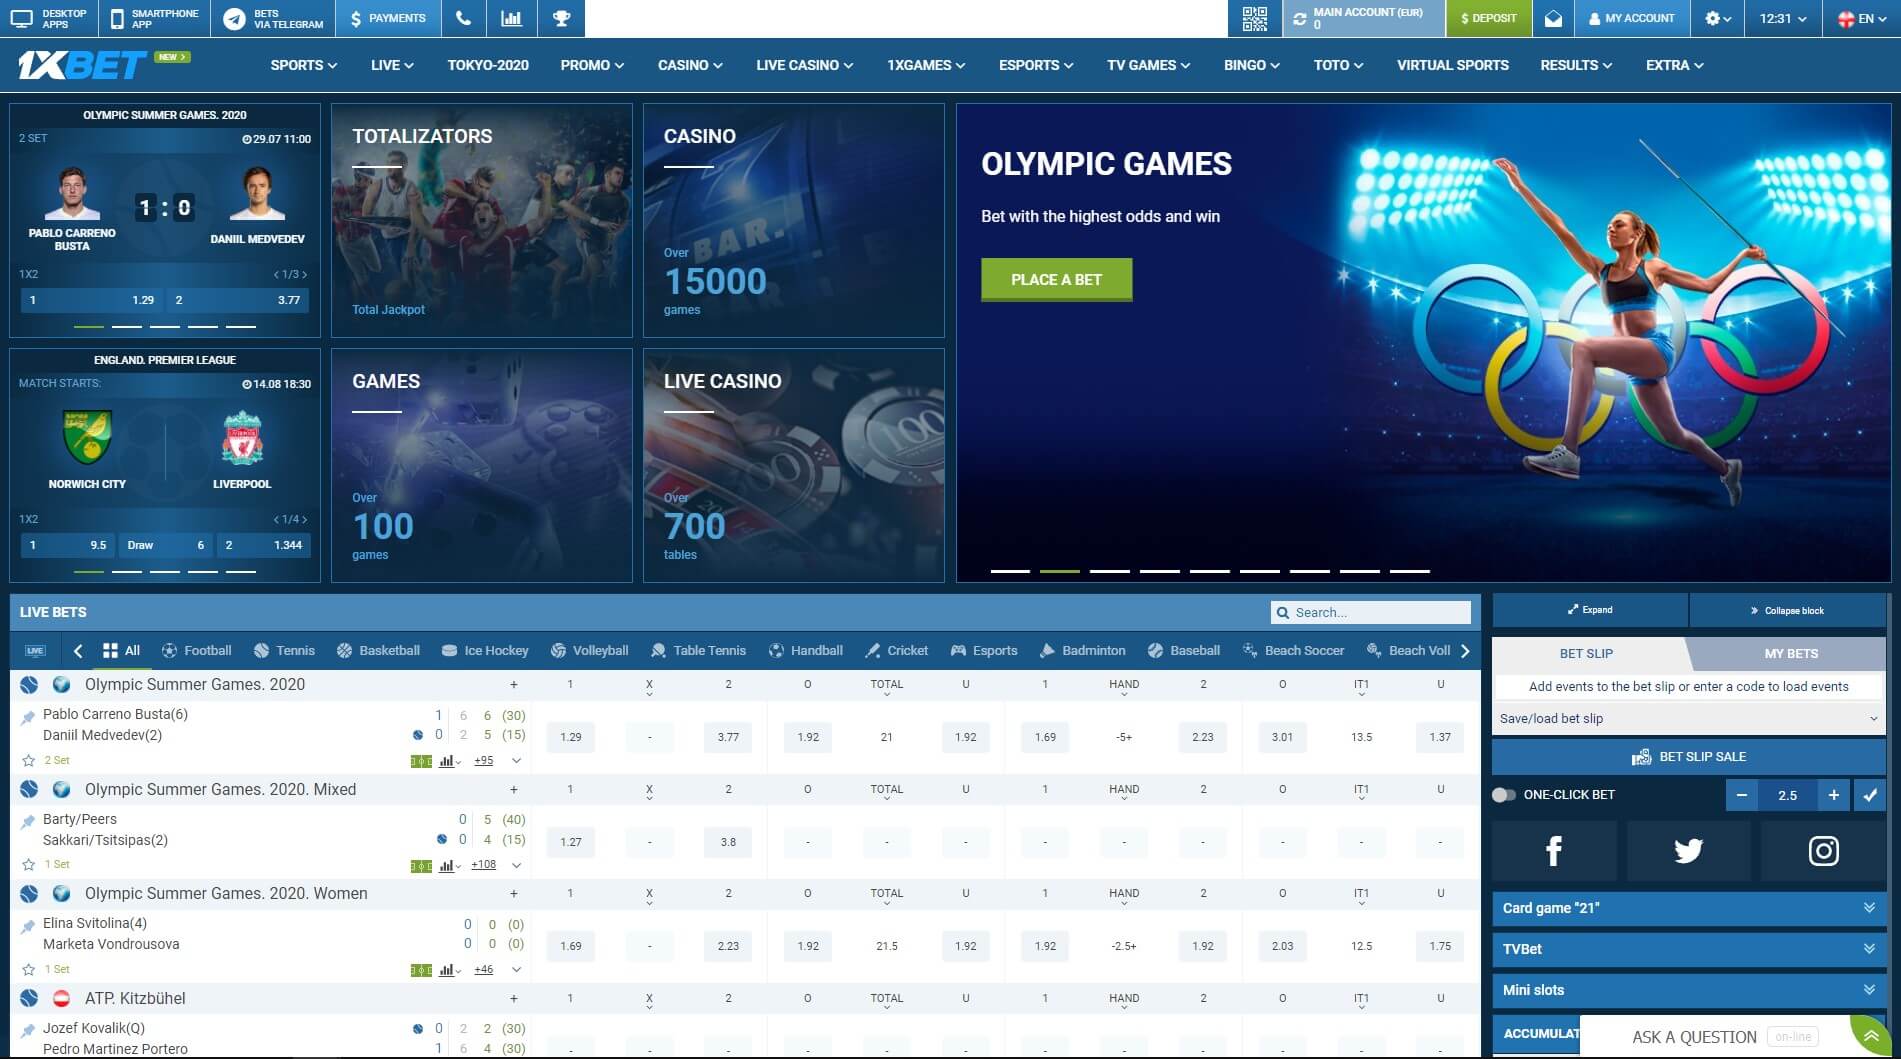Viewport: 1901px width, 1059px height.
Task: Open the messages envelope icon
Action: tap(1553, 18)
